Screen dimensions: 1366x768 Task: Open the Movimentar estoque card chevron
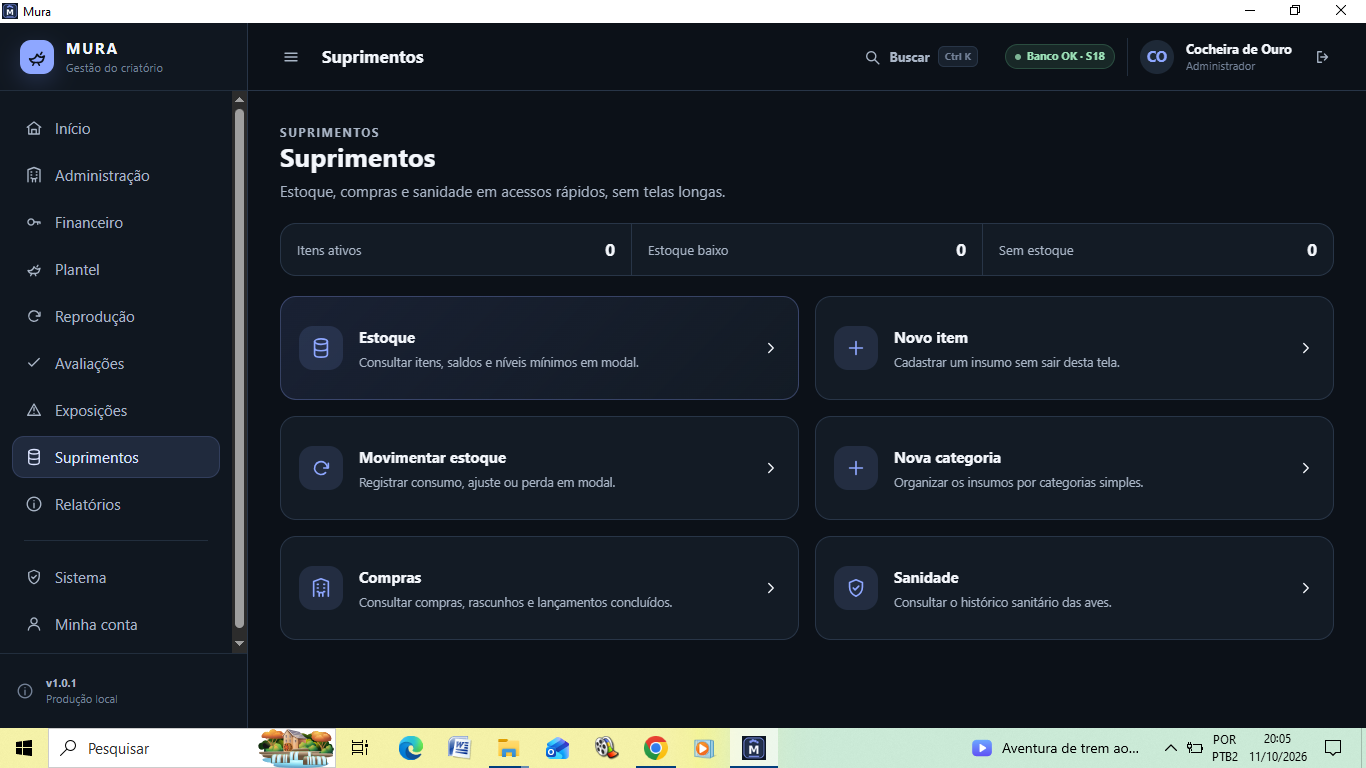tap(771, 468)
